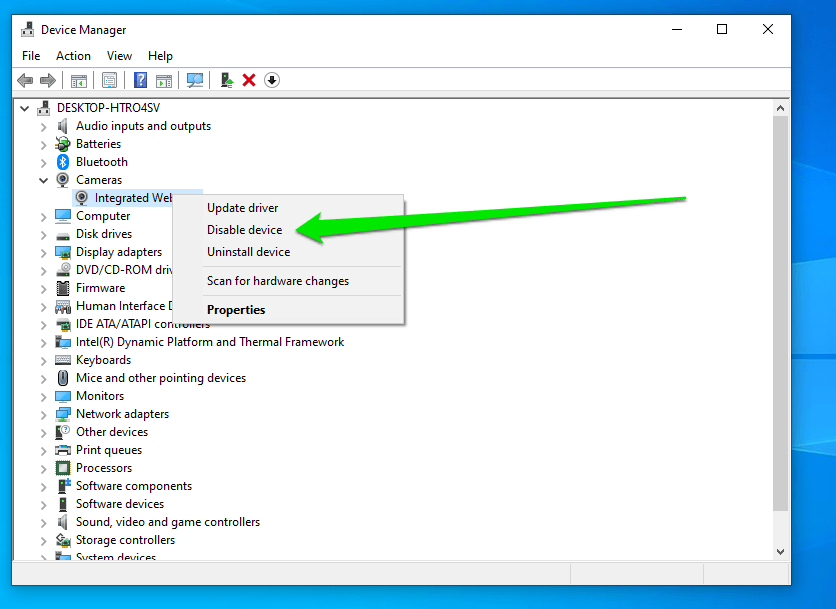Click the Back arrow toolbar icon

pos(25,80)
